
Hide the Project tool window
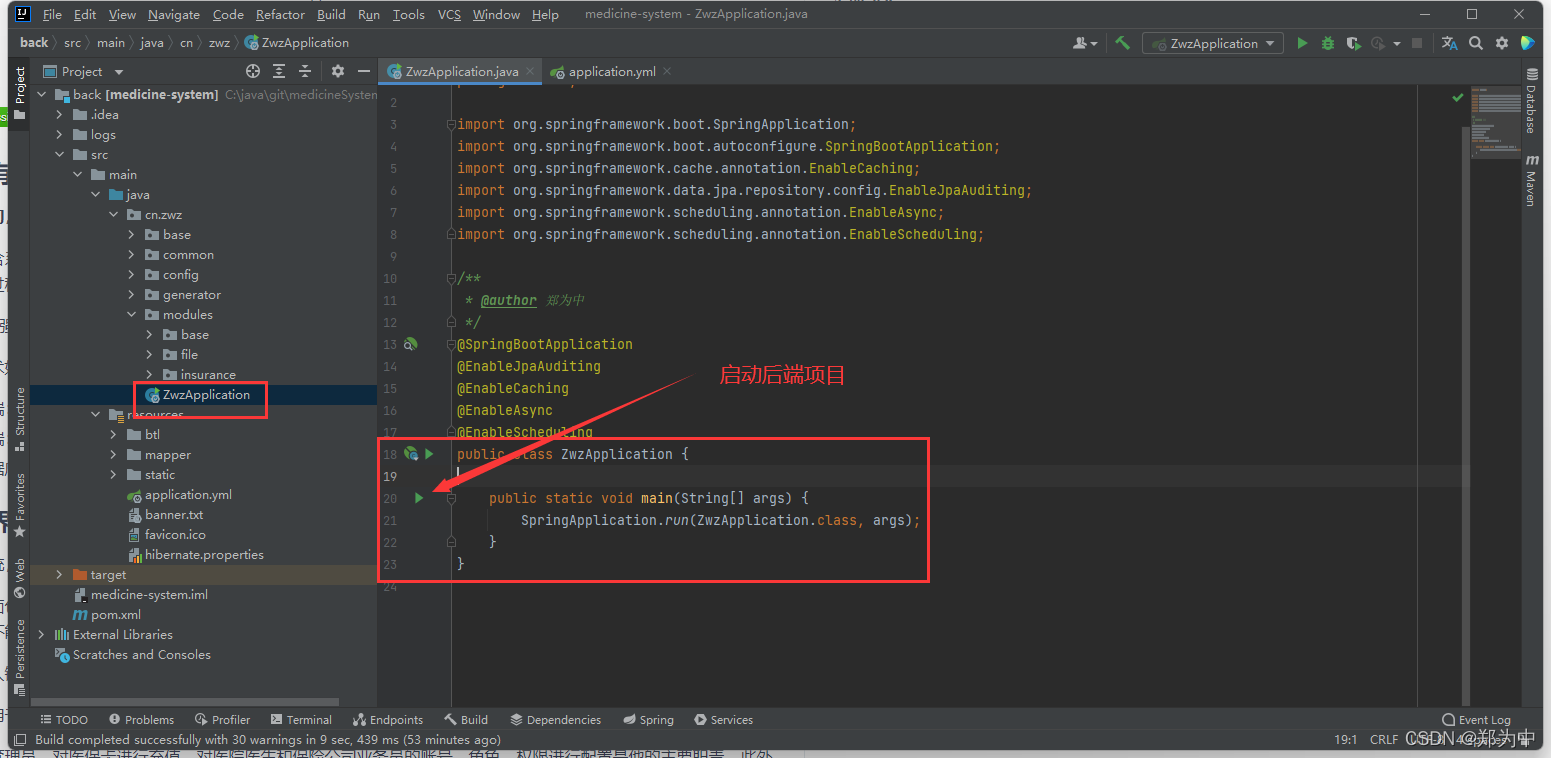(362, 71)
